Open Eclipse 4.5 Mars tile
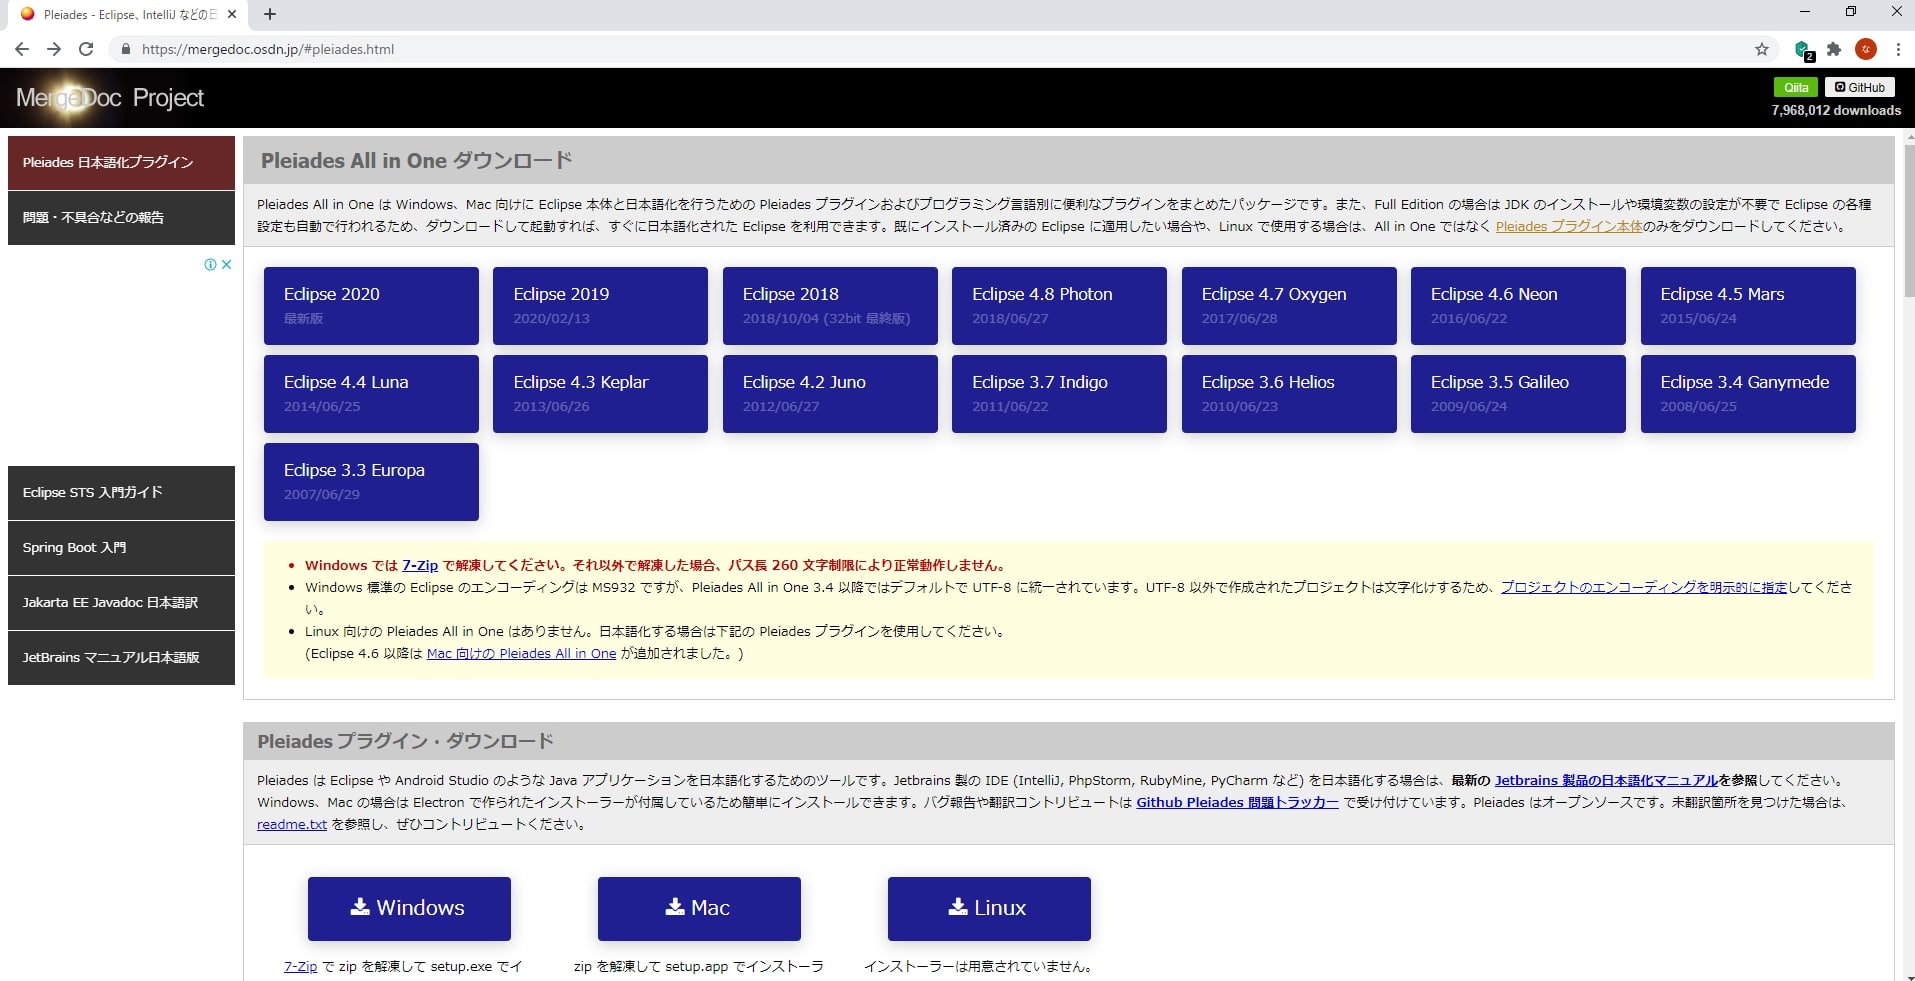 pos(1748,305)
